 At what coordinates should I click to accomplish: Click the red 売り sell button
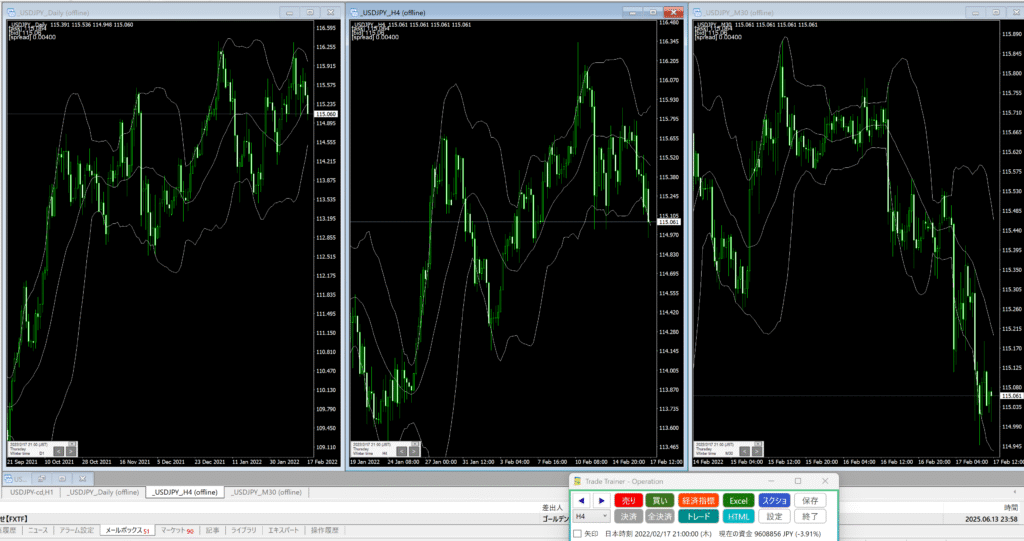click(x=628, y=500)
